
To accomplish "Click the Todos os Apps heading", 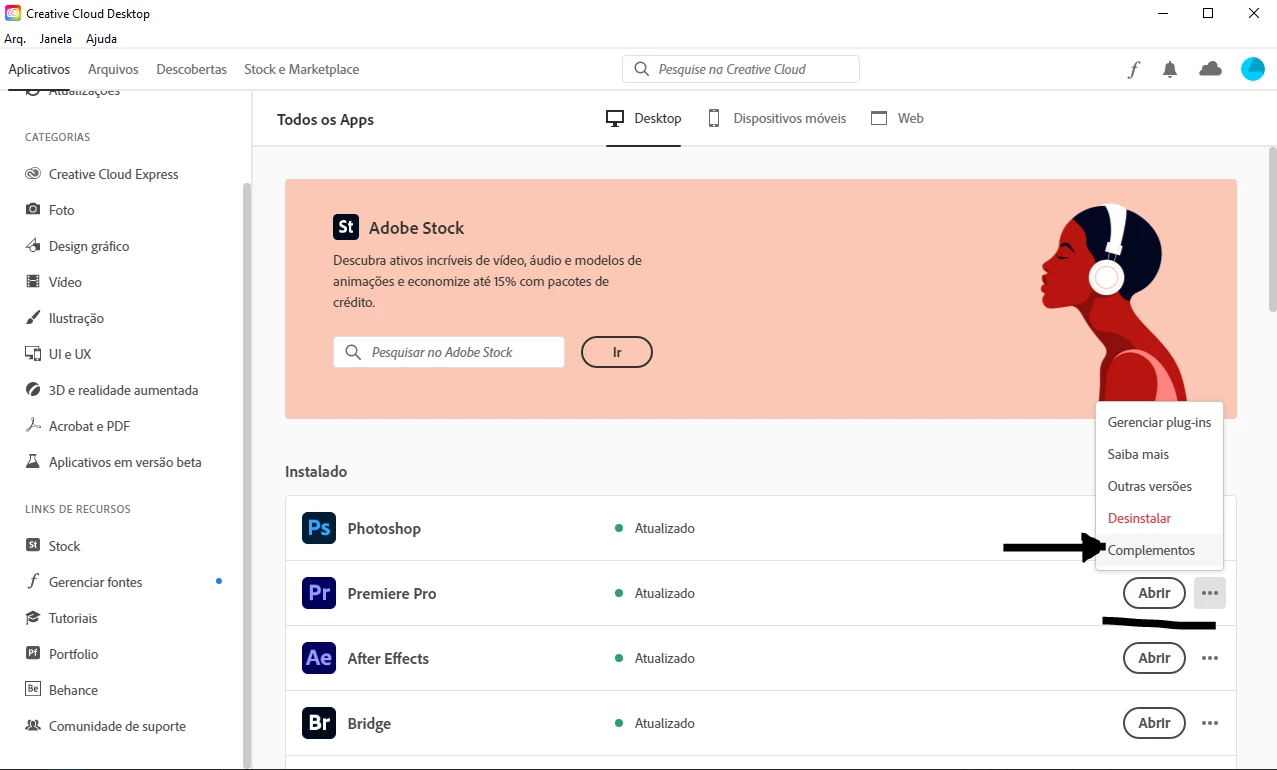I will [x=325, y=119].
